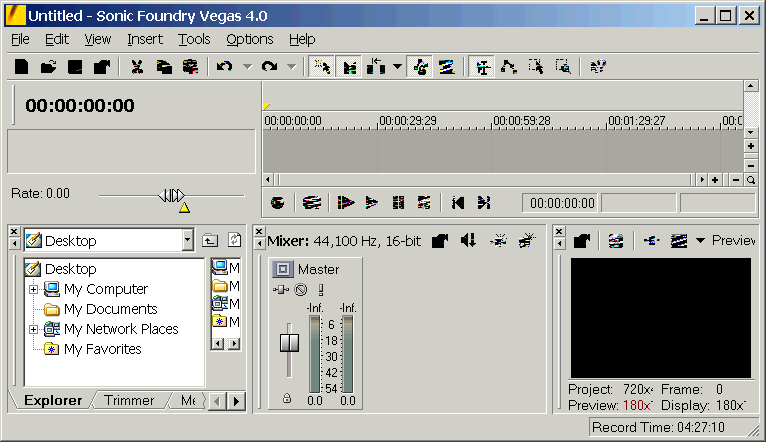
Task: Open the File menu
Action: 21,39
